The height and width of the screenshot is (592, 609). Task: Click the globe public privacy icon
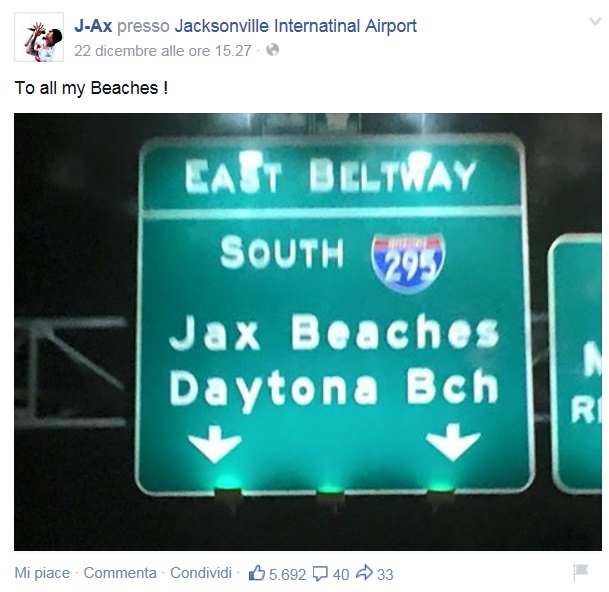pos(273,50)
